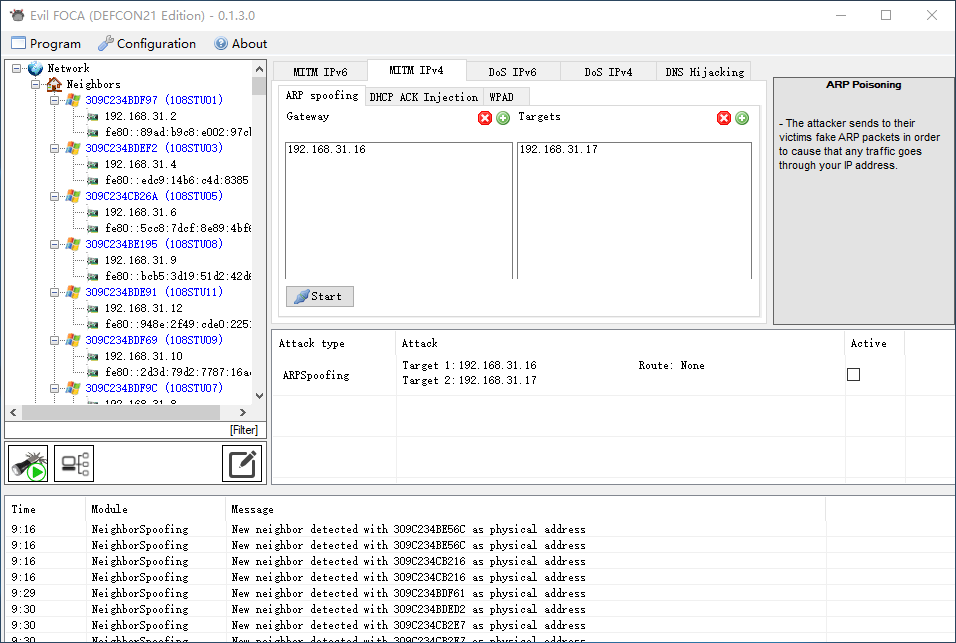Viewport: 956px width, 643px height.
Task: Click Windows icon of 309C234BDE91 host
Action: [73, 293]
